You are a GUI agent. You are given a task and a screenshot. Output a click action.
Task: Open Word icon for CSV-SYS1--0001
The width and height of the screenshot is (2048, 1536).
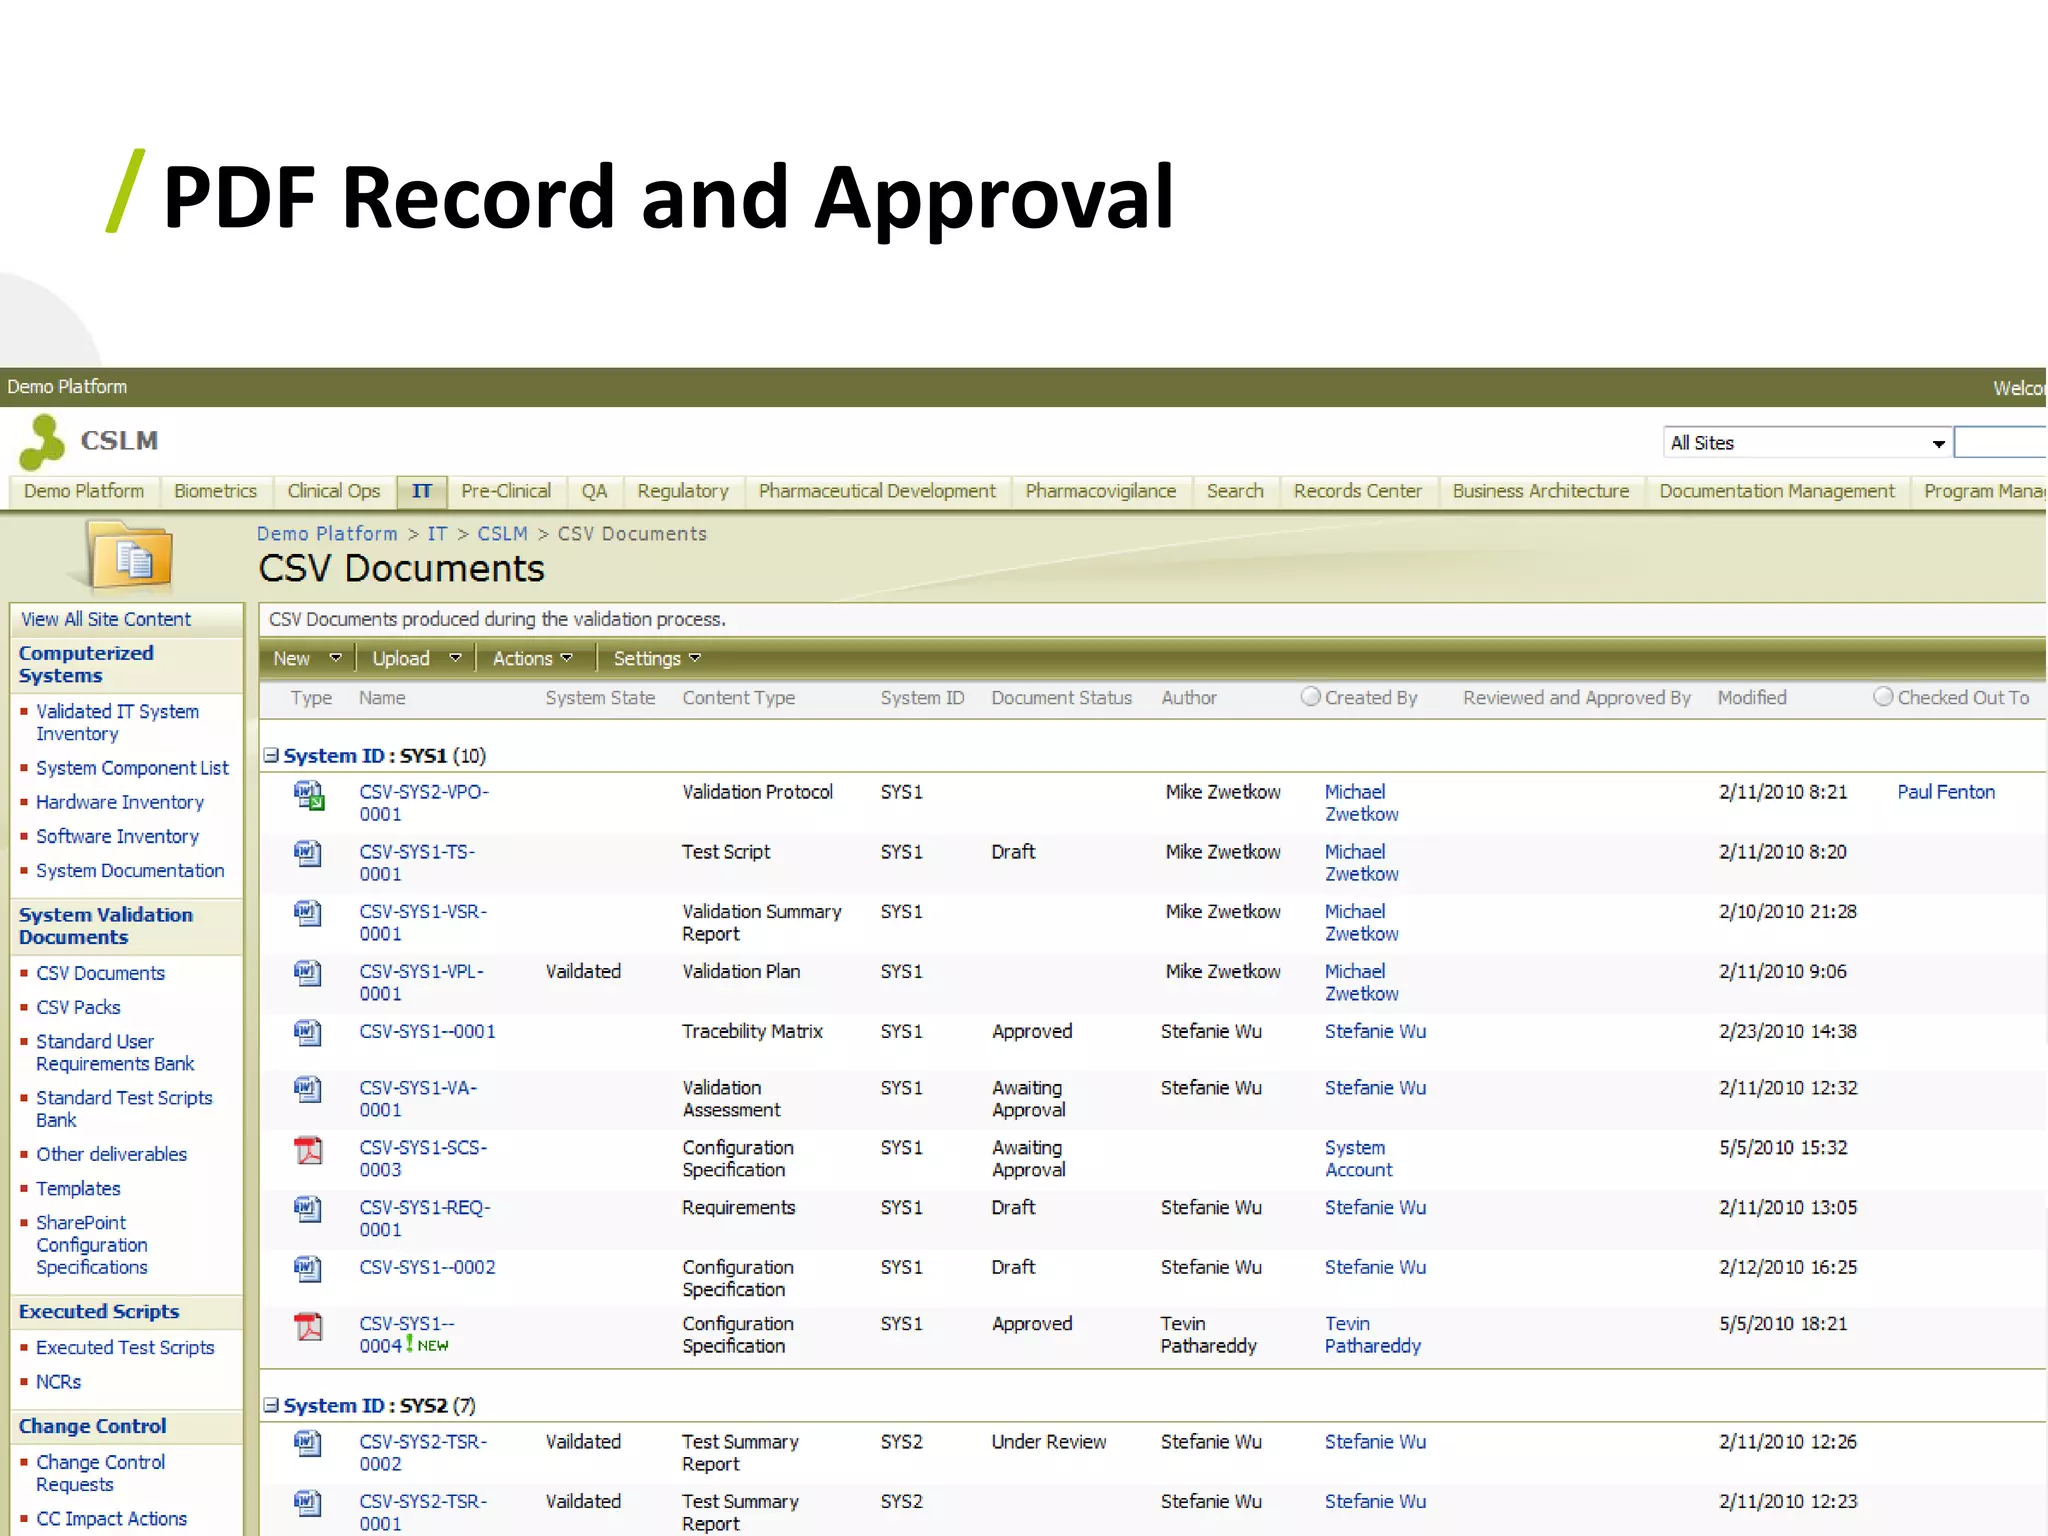tap(308, 1033)
